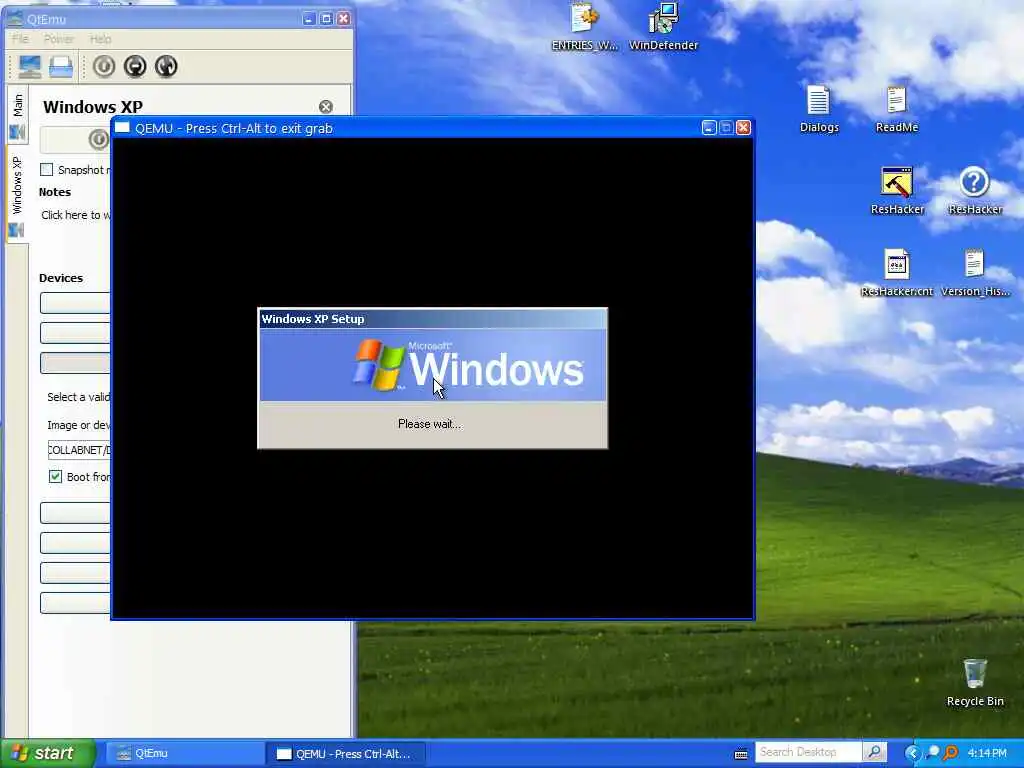Toggle the Boot from checkbox
This screenshot has height=768, width=1024.
click(x=56, y=477)
